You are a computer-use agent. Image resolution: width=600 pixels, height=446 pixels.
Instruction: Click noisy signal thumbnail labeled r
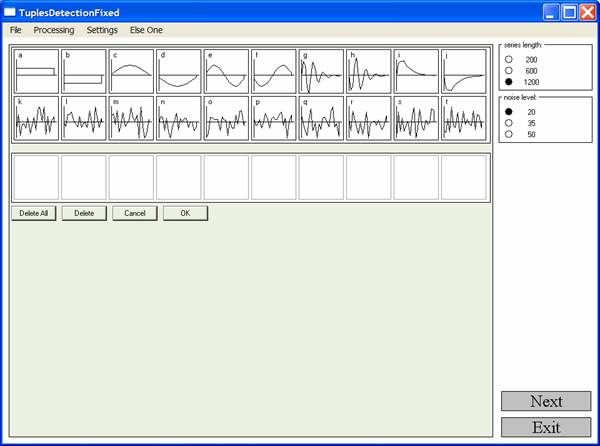coord(368,118)
